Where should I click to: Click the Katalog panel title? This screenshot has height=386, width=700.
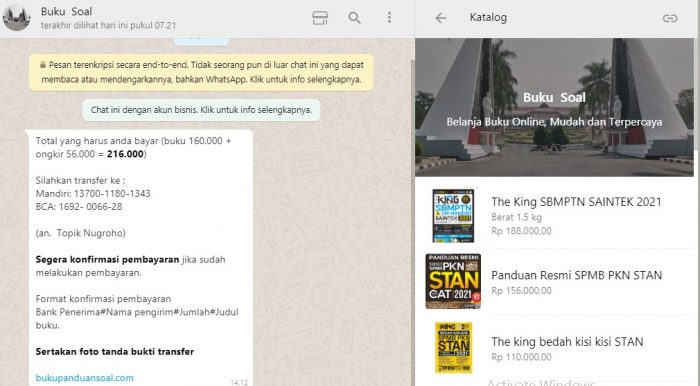pyautogui.click(x=488, y=17)
